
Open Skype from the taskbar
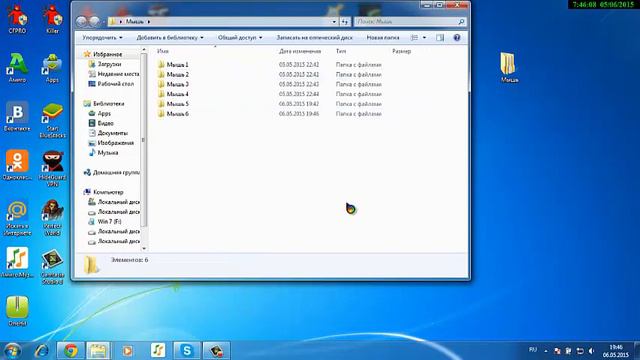click(187, 351)
